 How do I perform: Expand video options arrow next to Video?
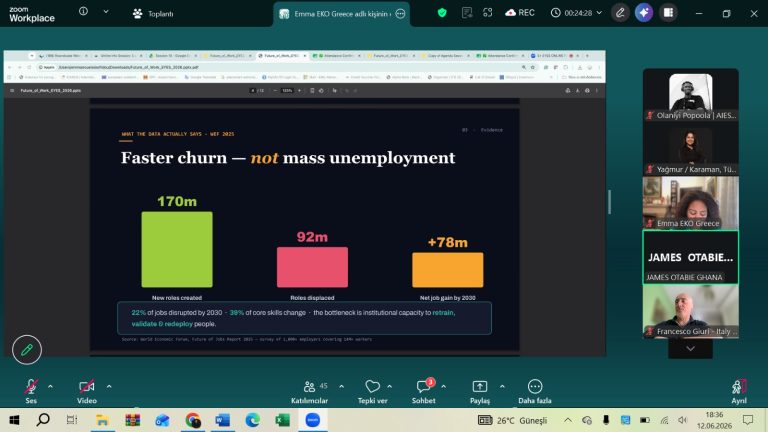click(109, 386)
